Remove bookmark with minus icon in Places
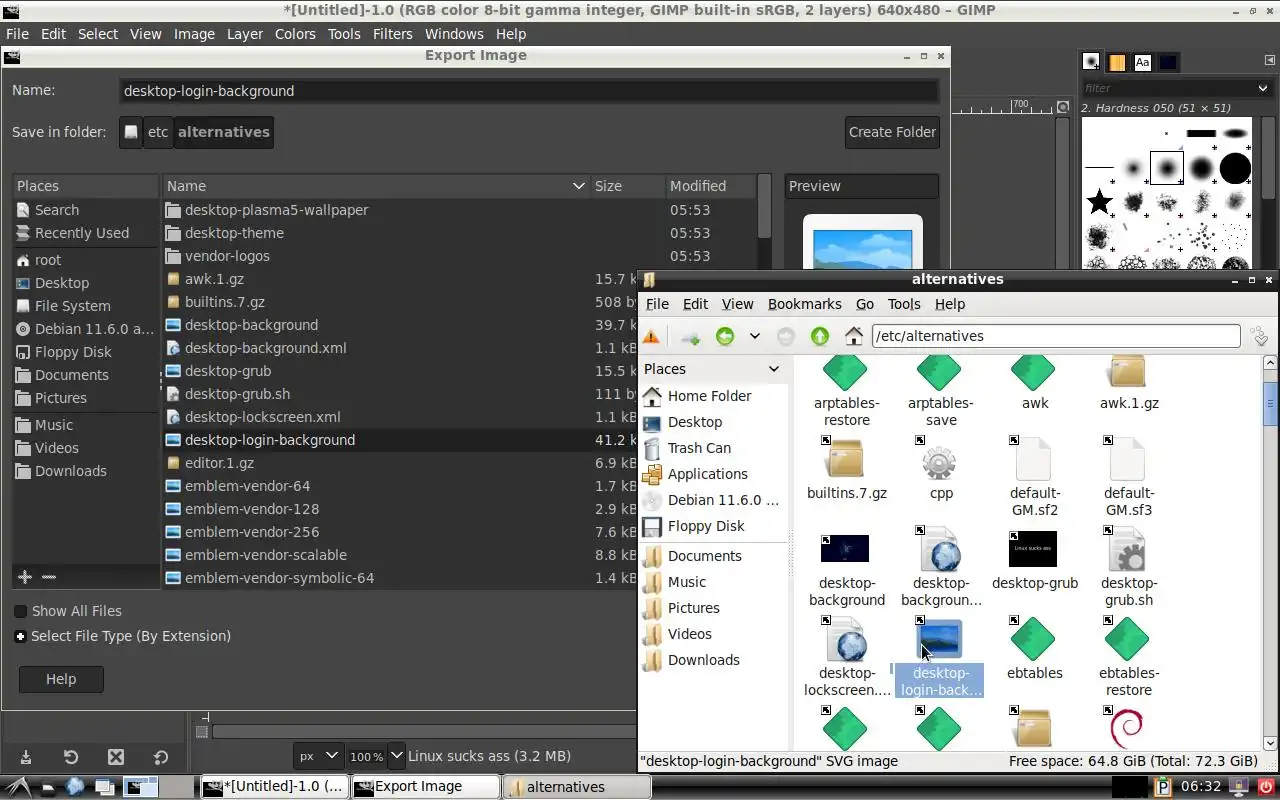The width and height of the screenshot is (1280, 800). (x=48, y=577)
